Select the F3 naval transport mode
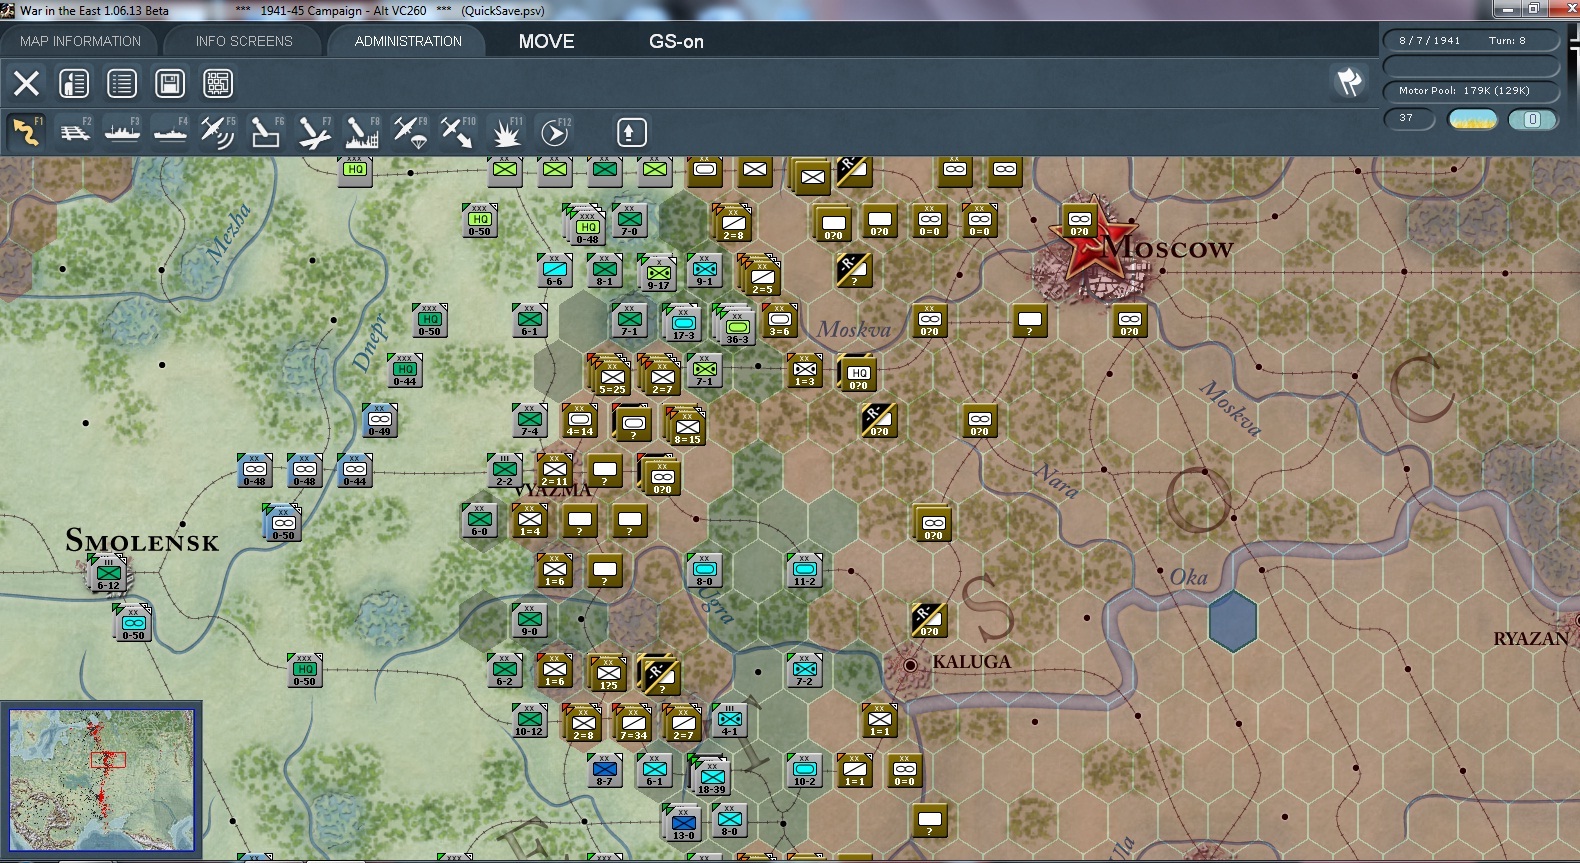1580x863 pixels. (122, 132)
